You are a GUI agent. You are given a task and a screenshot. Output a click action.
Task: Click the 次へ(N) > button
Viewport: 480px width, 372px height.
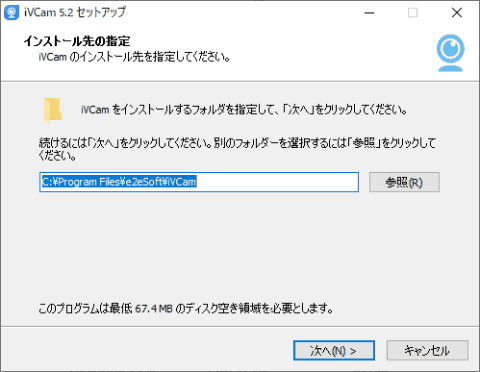[334, 350]
